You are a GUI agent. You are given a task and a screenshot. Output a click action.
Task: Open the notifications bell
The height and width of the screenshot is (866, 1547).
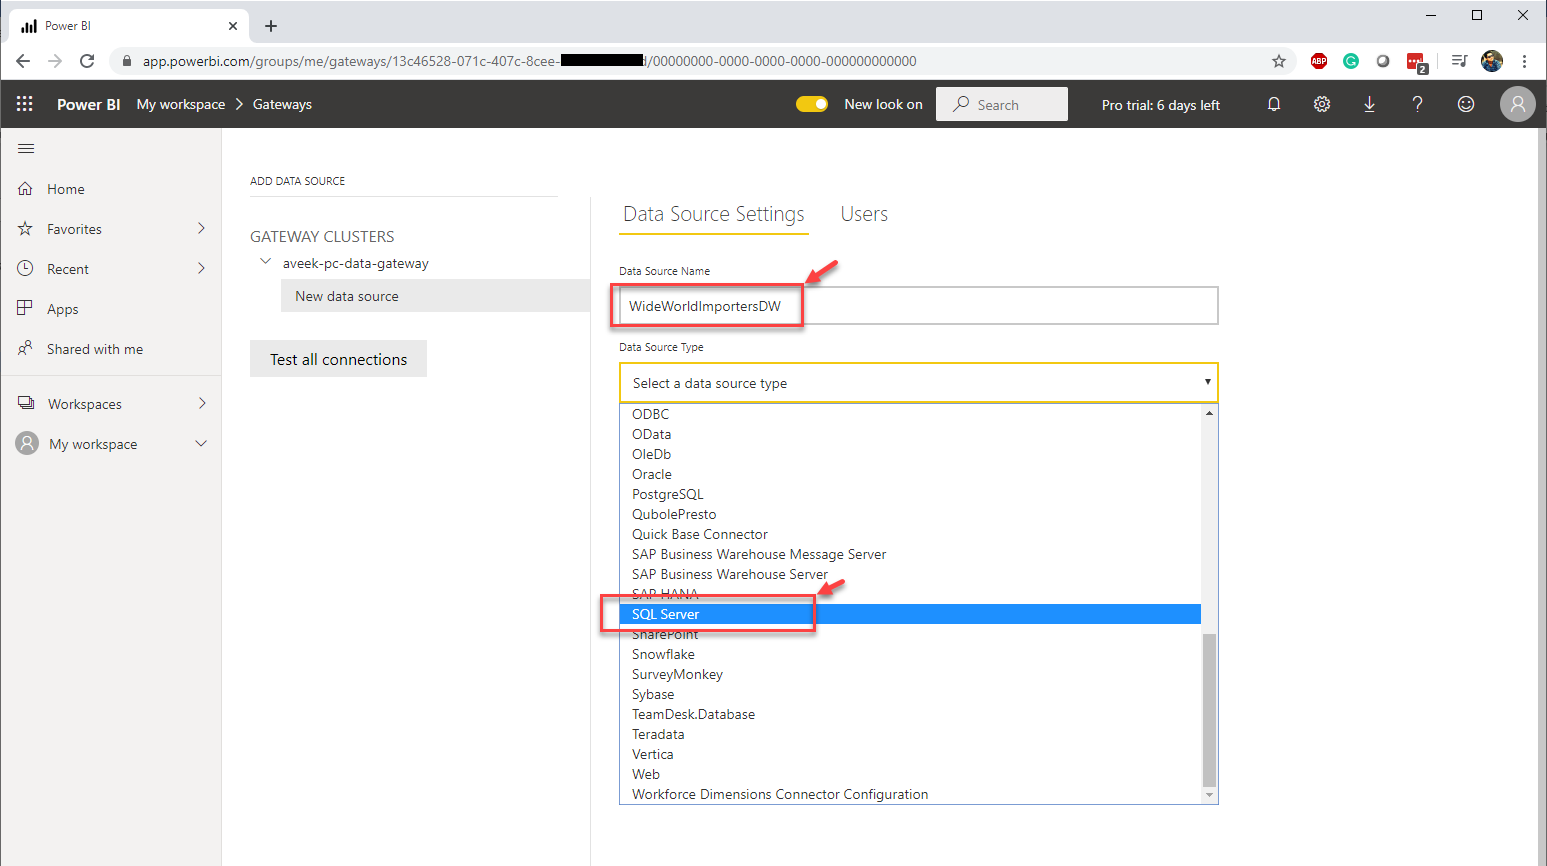coord(1273,104)
